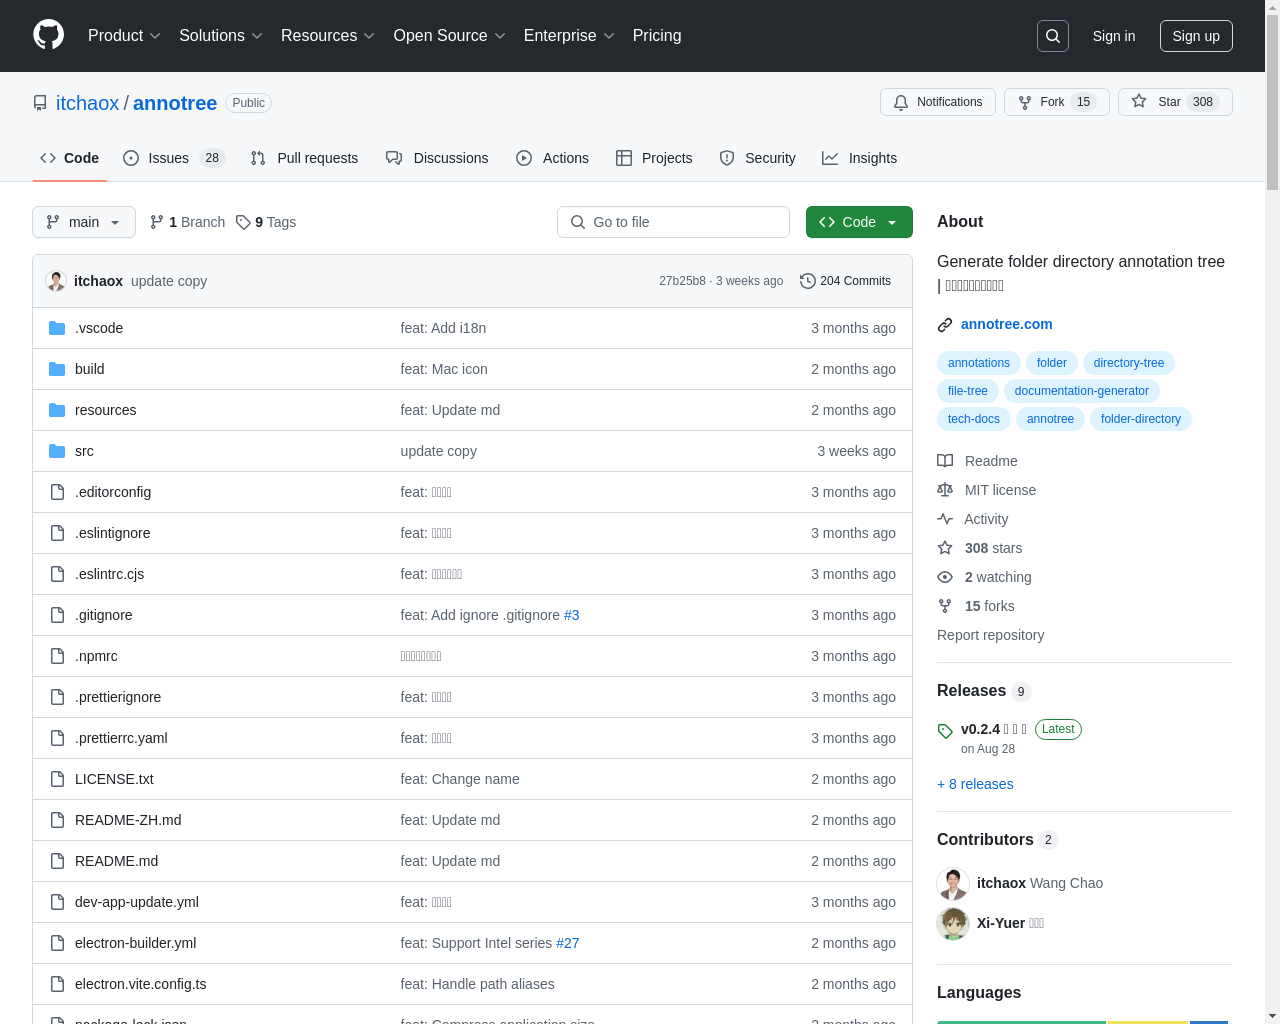This screenshot has height=1024, width=1280.
Task: Switch to the Security tab
Action: pyautogui.click(x=757, y=158)
